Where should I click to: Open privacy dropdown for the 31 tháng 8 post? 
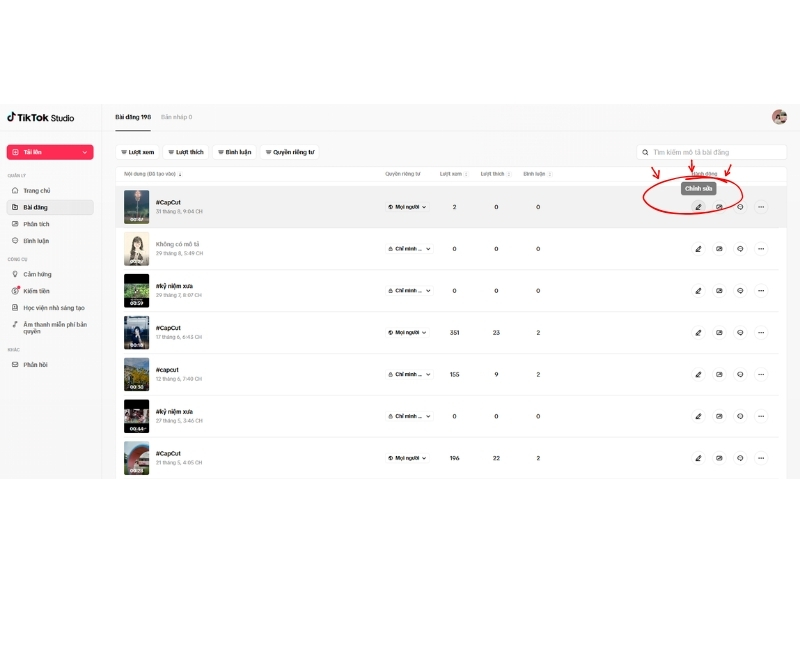point(407,207)
